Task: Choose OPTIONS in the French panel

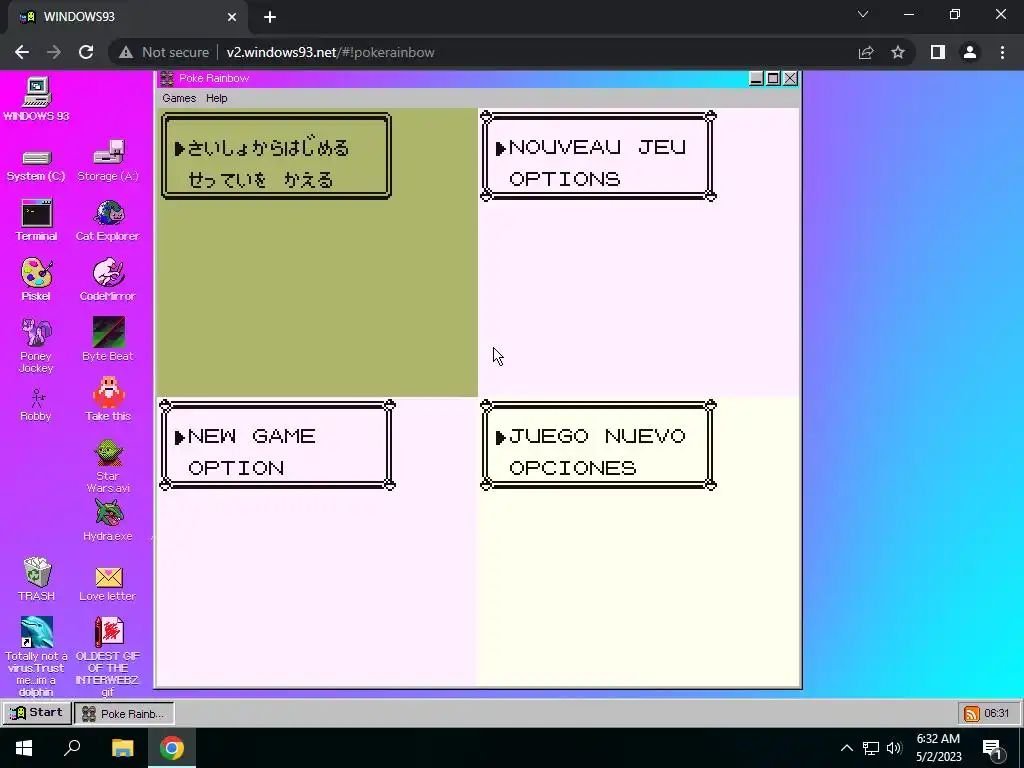Action: coord(565,179)
